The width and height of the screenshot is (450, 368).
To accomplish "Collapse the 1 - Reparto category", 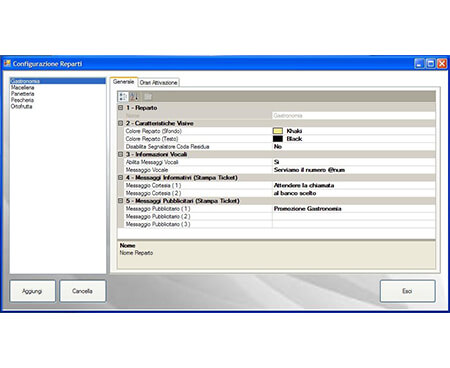I will 120,108.
